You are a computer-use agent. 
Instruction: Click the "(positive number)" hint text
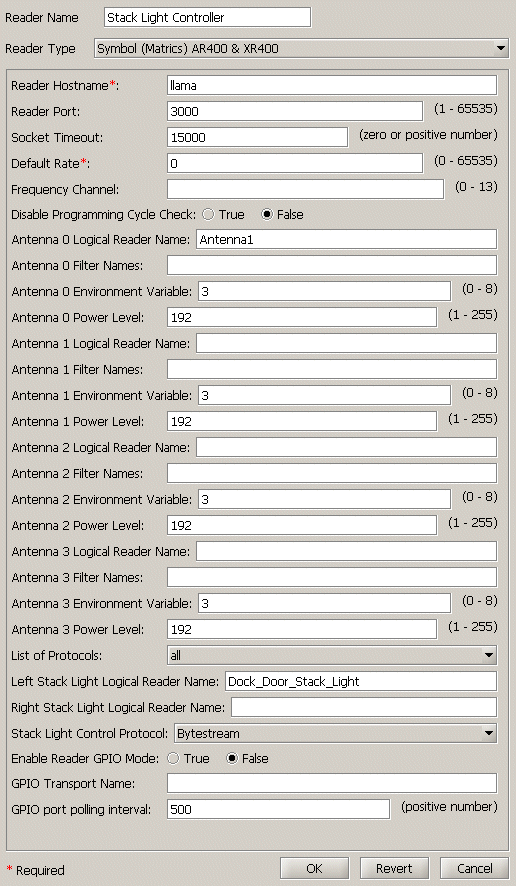pyautogui.click(x=449, y=806)
